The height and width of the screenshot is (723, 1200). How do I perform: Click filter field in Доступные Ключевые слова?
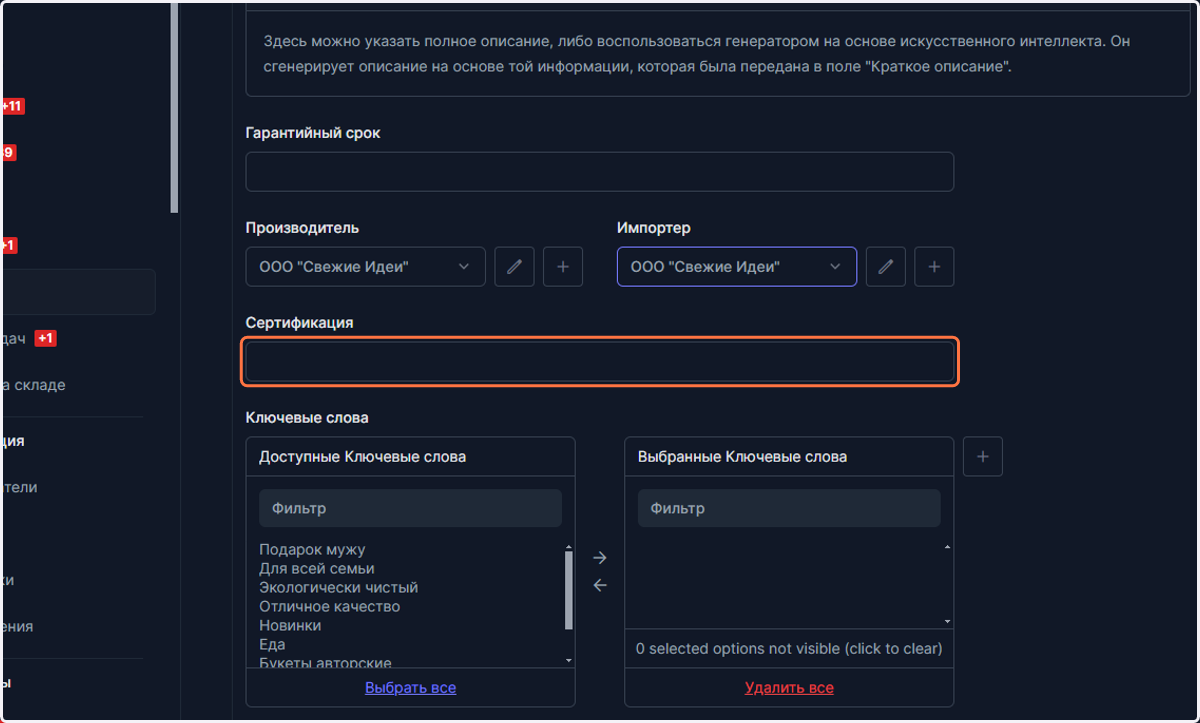[410, 508]
